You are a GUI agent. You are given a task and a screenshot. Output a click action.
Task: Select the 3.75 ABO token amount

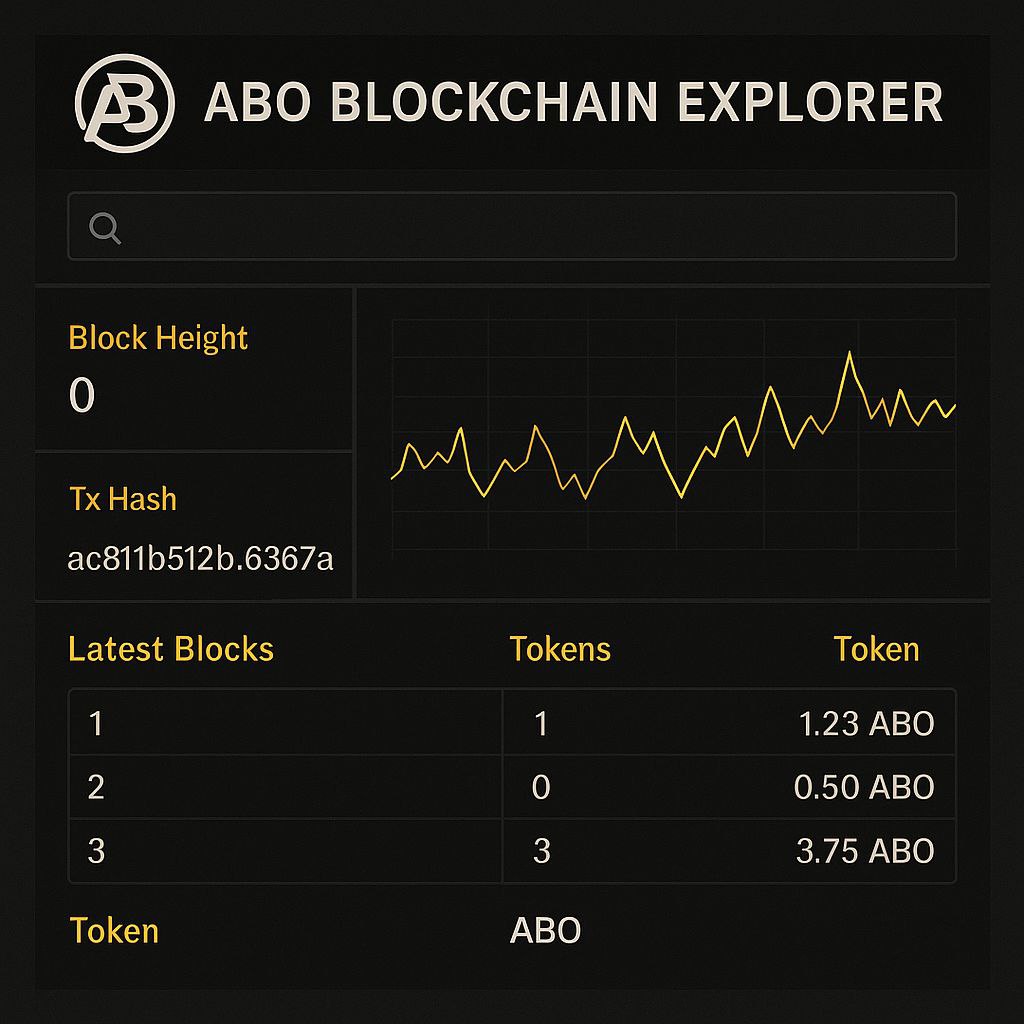[865, 851]
